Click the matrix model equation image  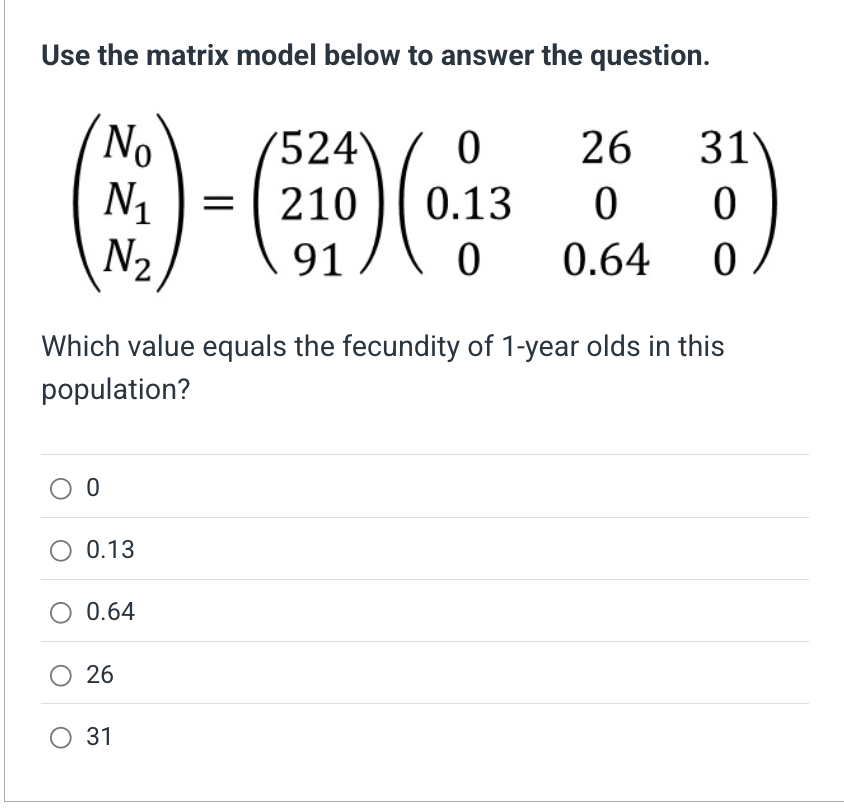pos(420,198)
